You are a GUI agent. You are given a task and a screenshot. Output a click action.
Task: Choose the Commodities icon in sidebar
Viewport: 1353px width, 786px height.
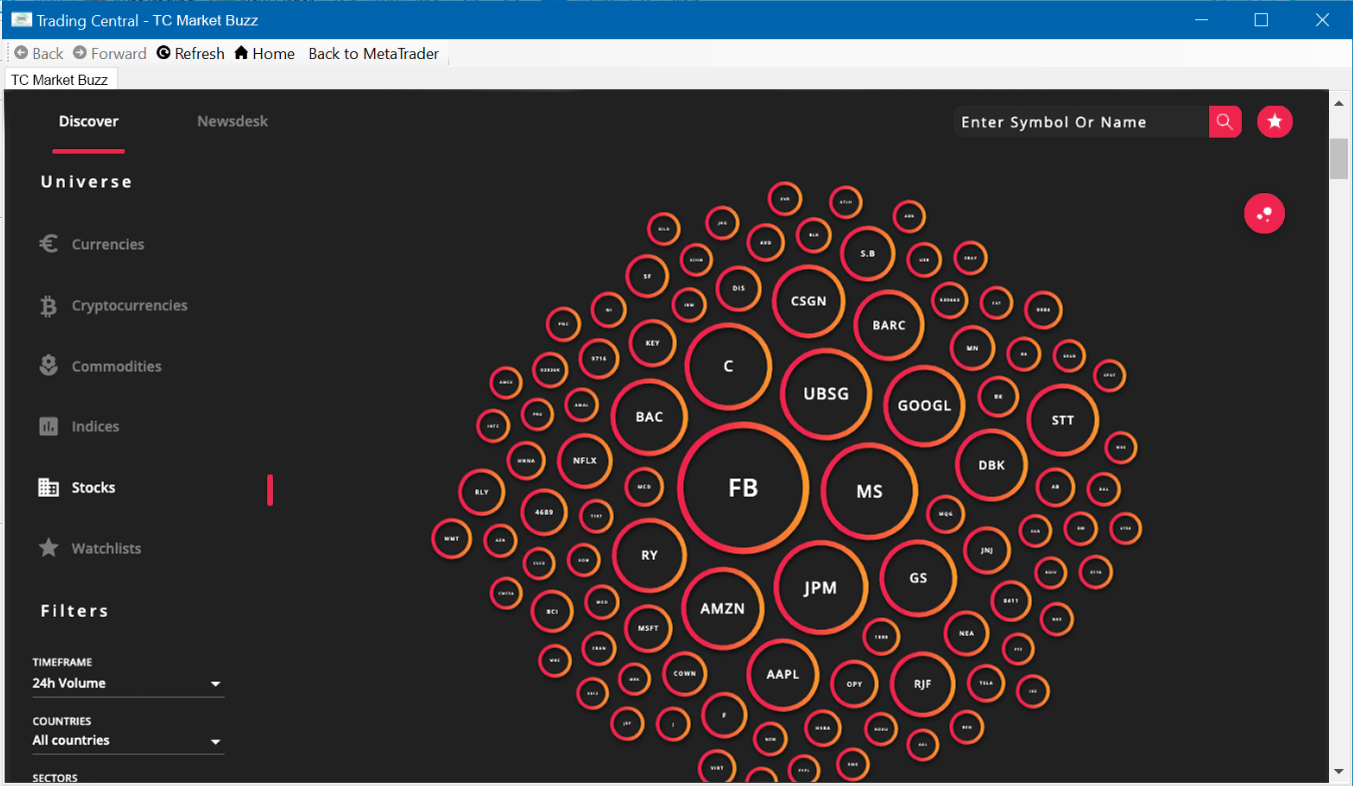point(48,366)
